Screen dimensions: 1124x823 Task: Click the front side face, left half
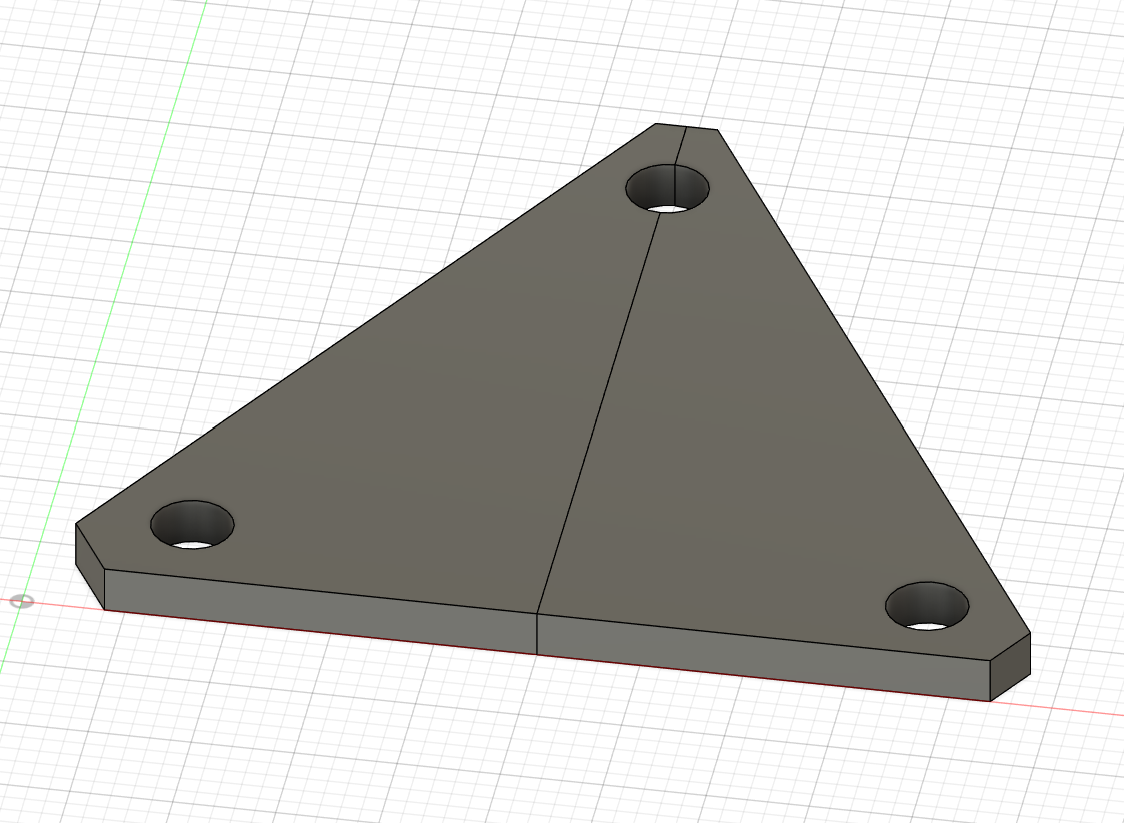(320, 613)
